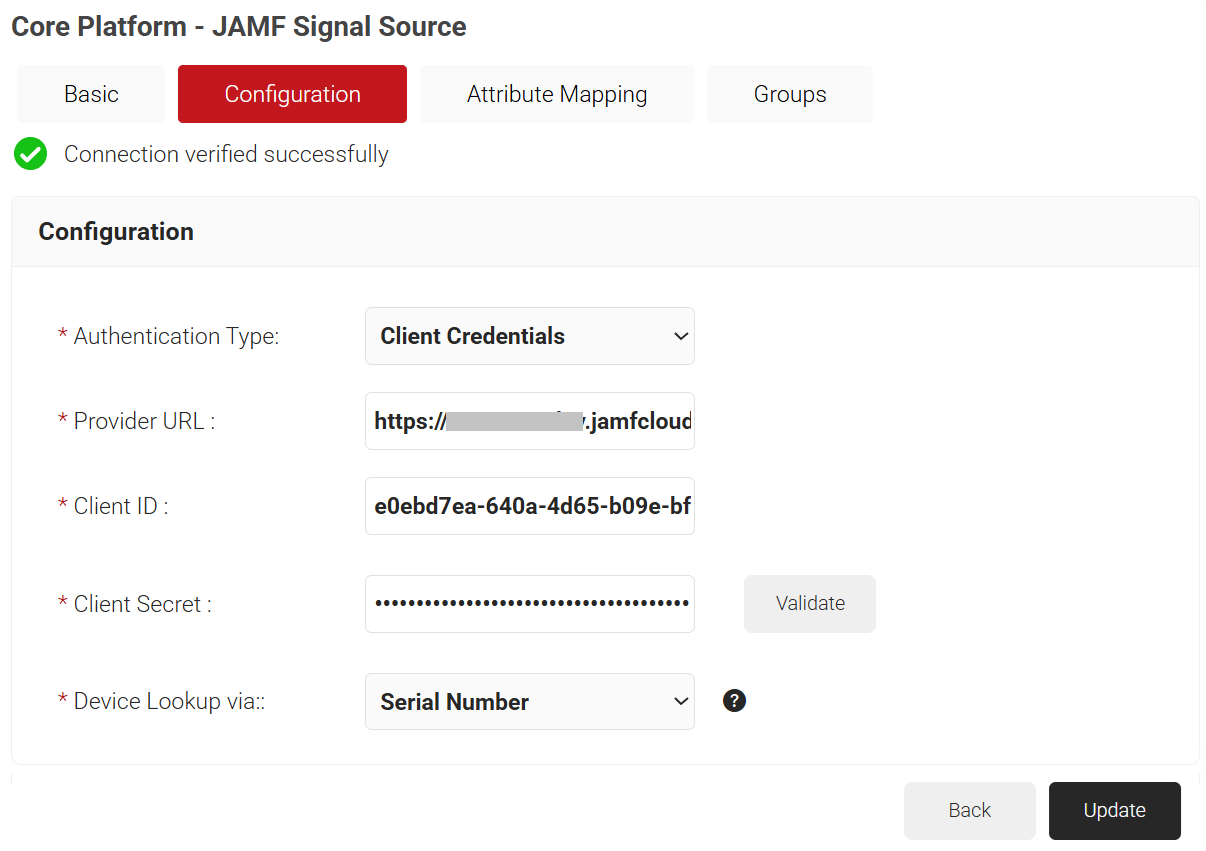
Task: Click the 'Connection verified successfully' message
Action: [x=226, y=154]
